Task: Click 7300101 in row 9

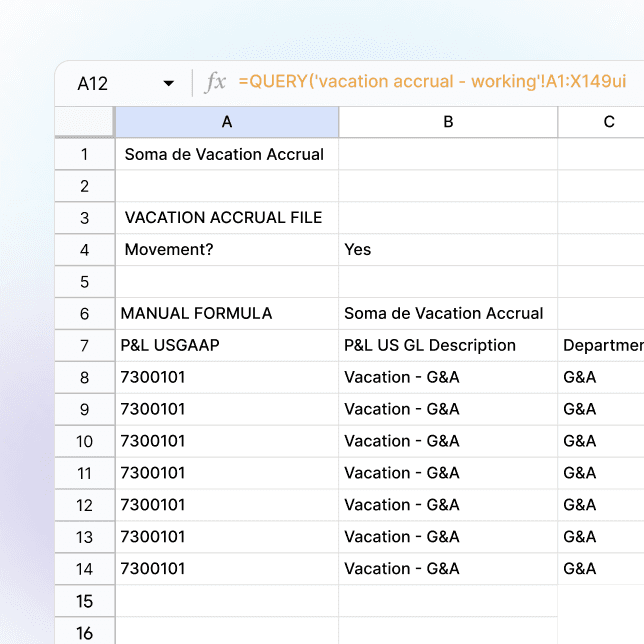Action: 227,409
